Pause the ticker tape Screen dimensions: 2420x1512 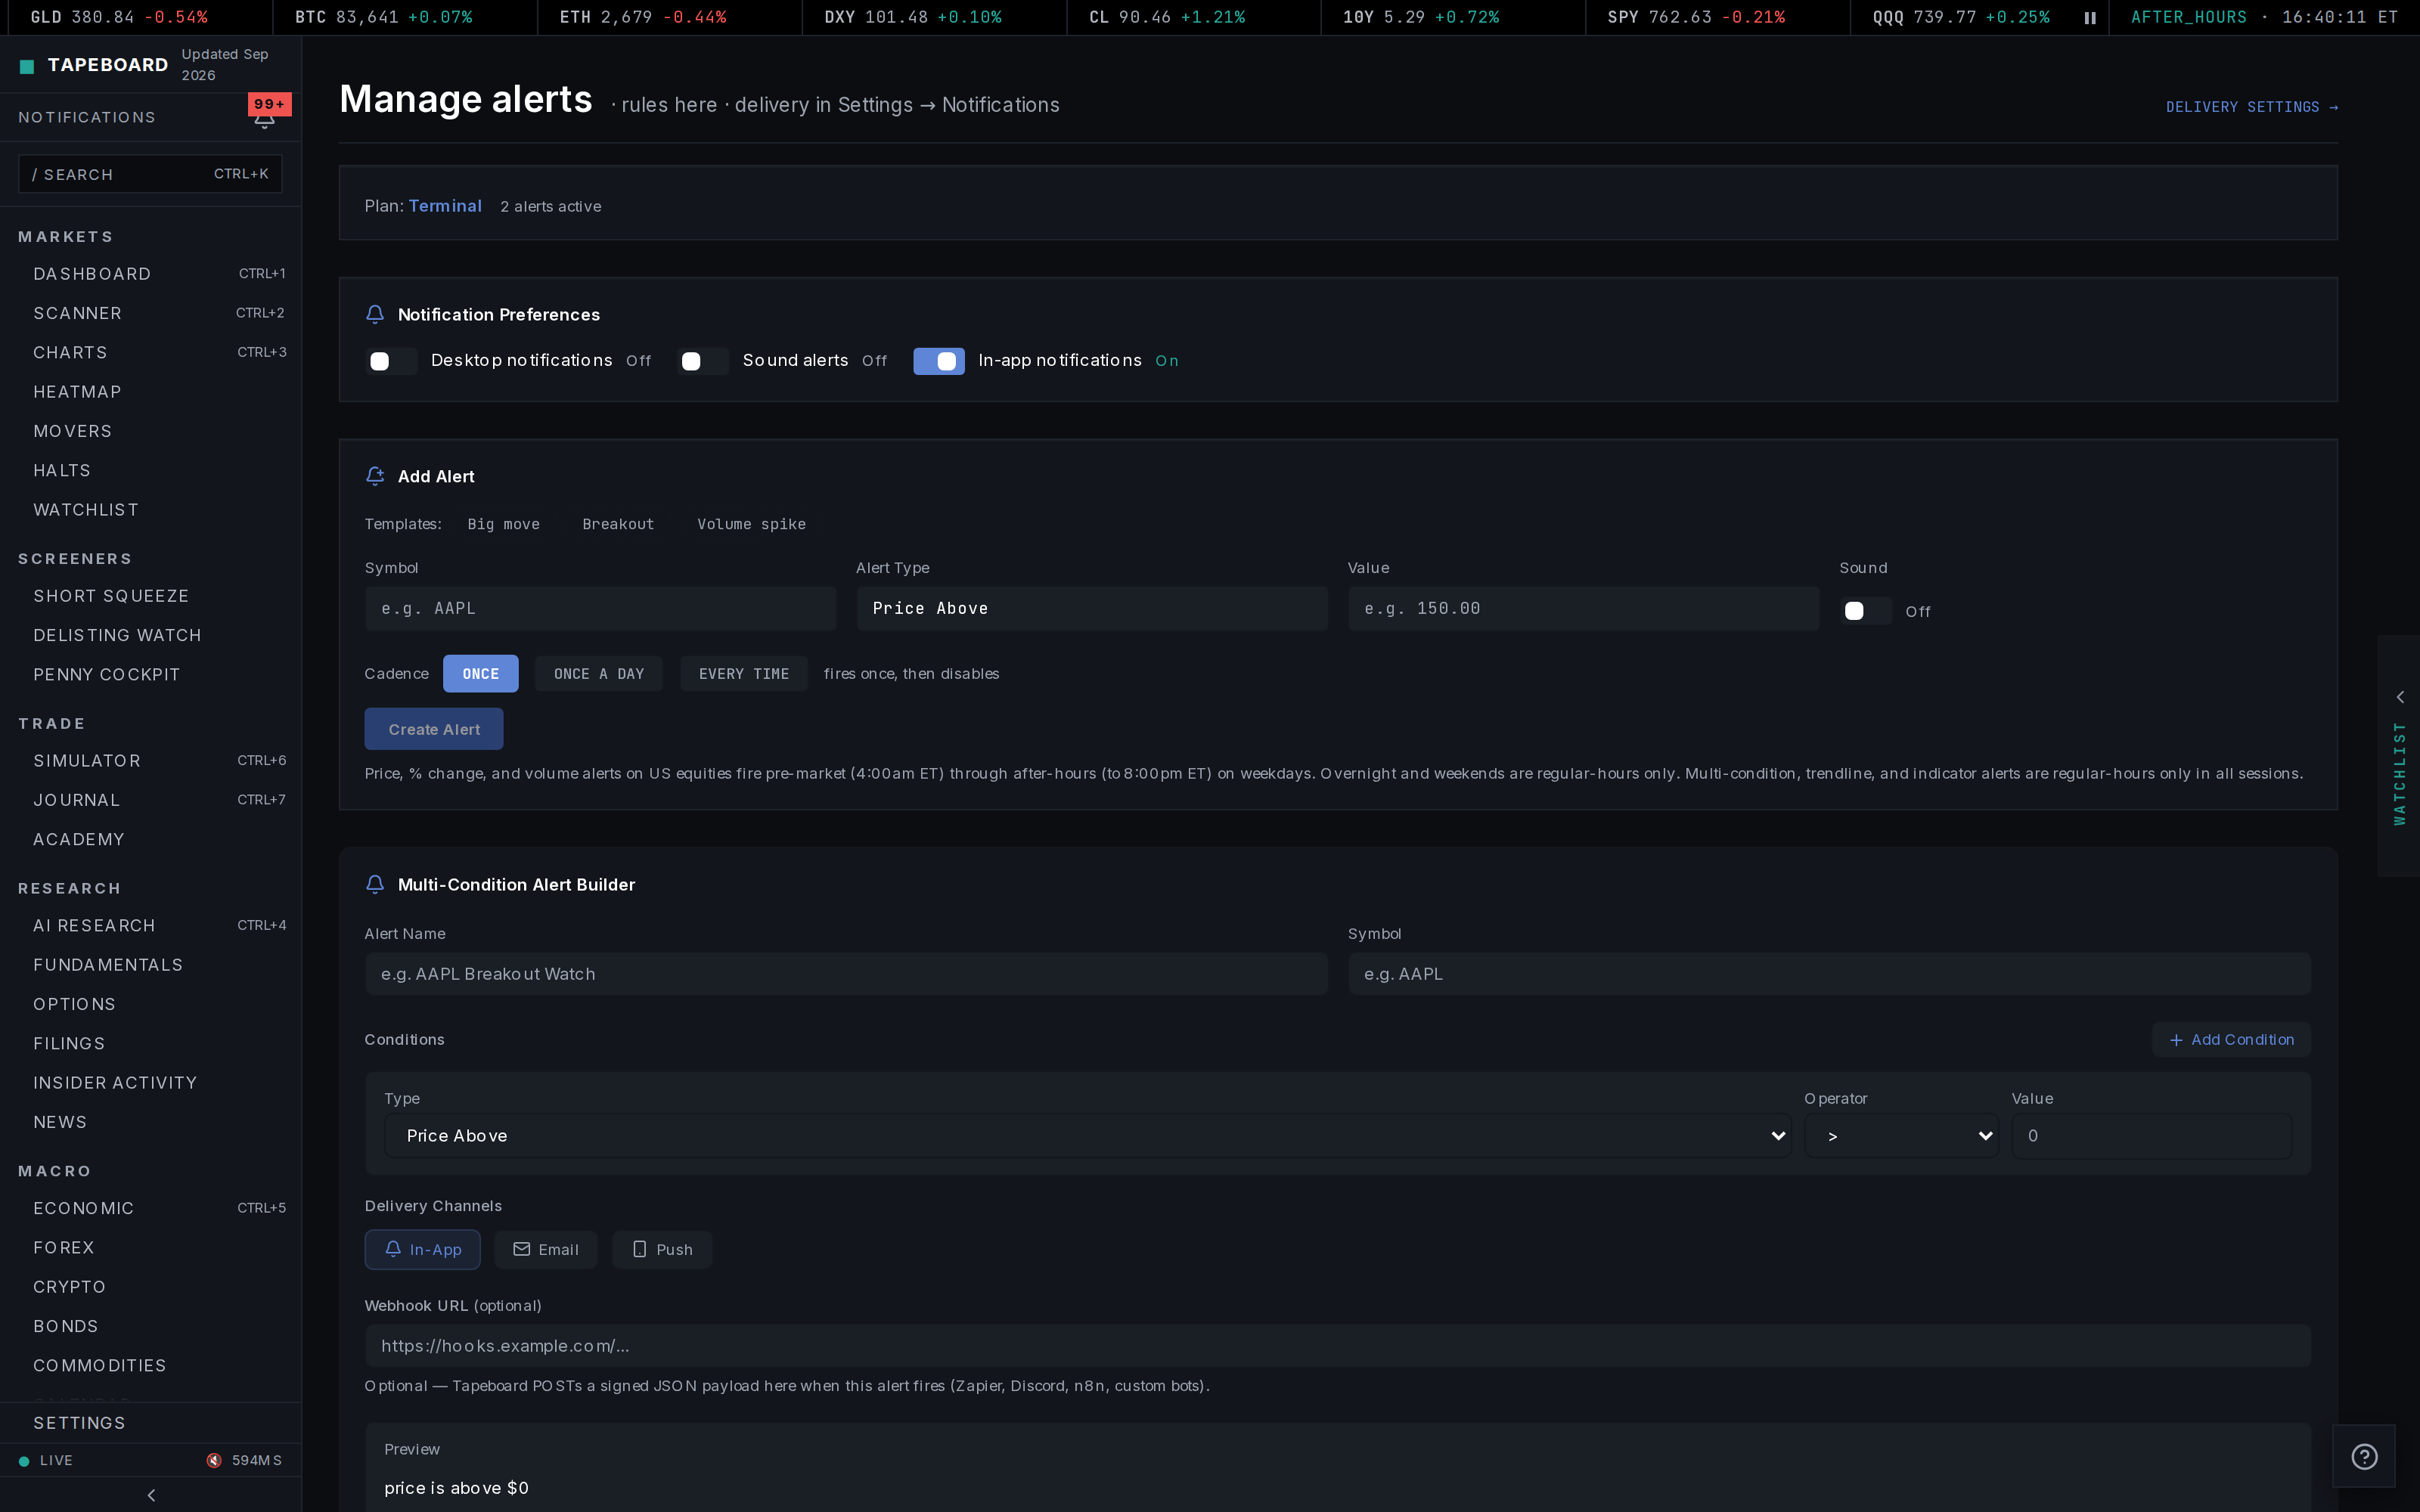pos(2090,18)
